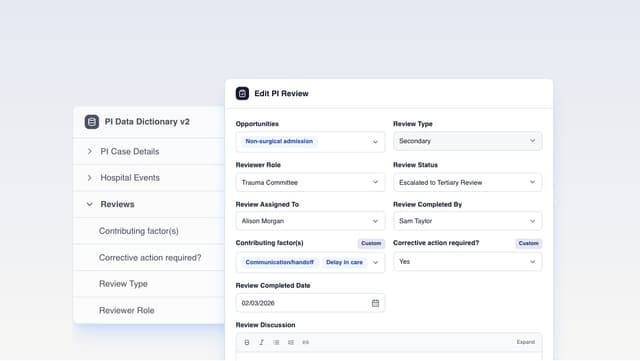This screenshot has height=361, width=640.
Task: Click the Edit PI Review clipboard icon
Action: (242, 94)
